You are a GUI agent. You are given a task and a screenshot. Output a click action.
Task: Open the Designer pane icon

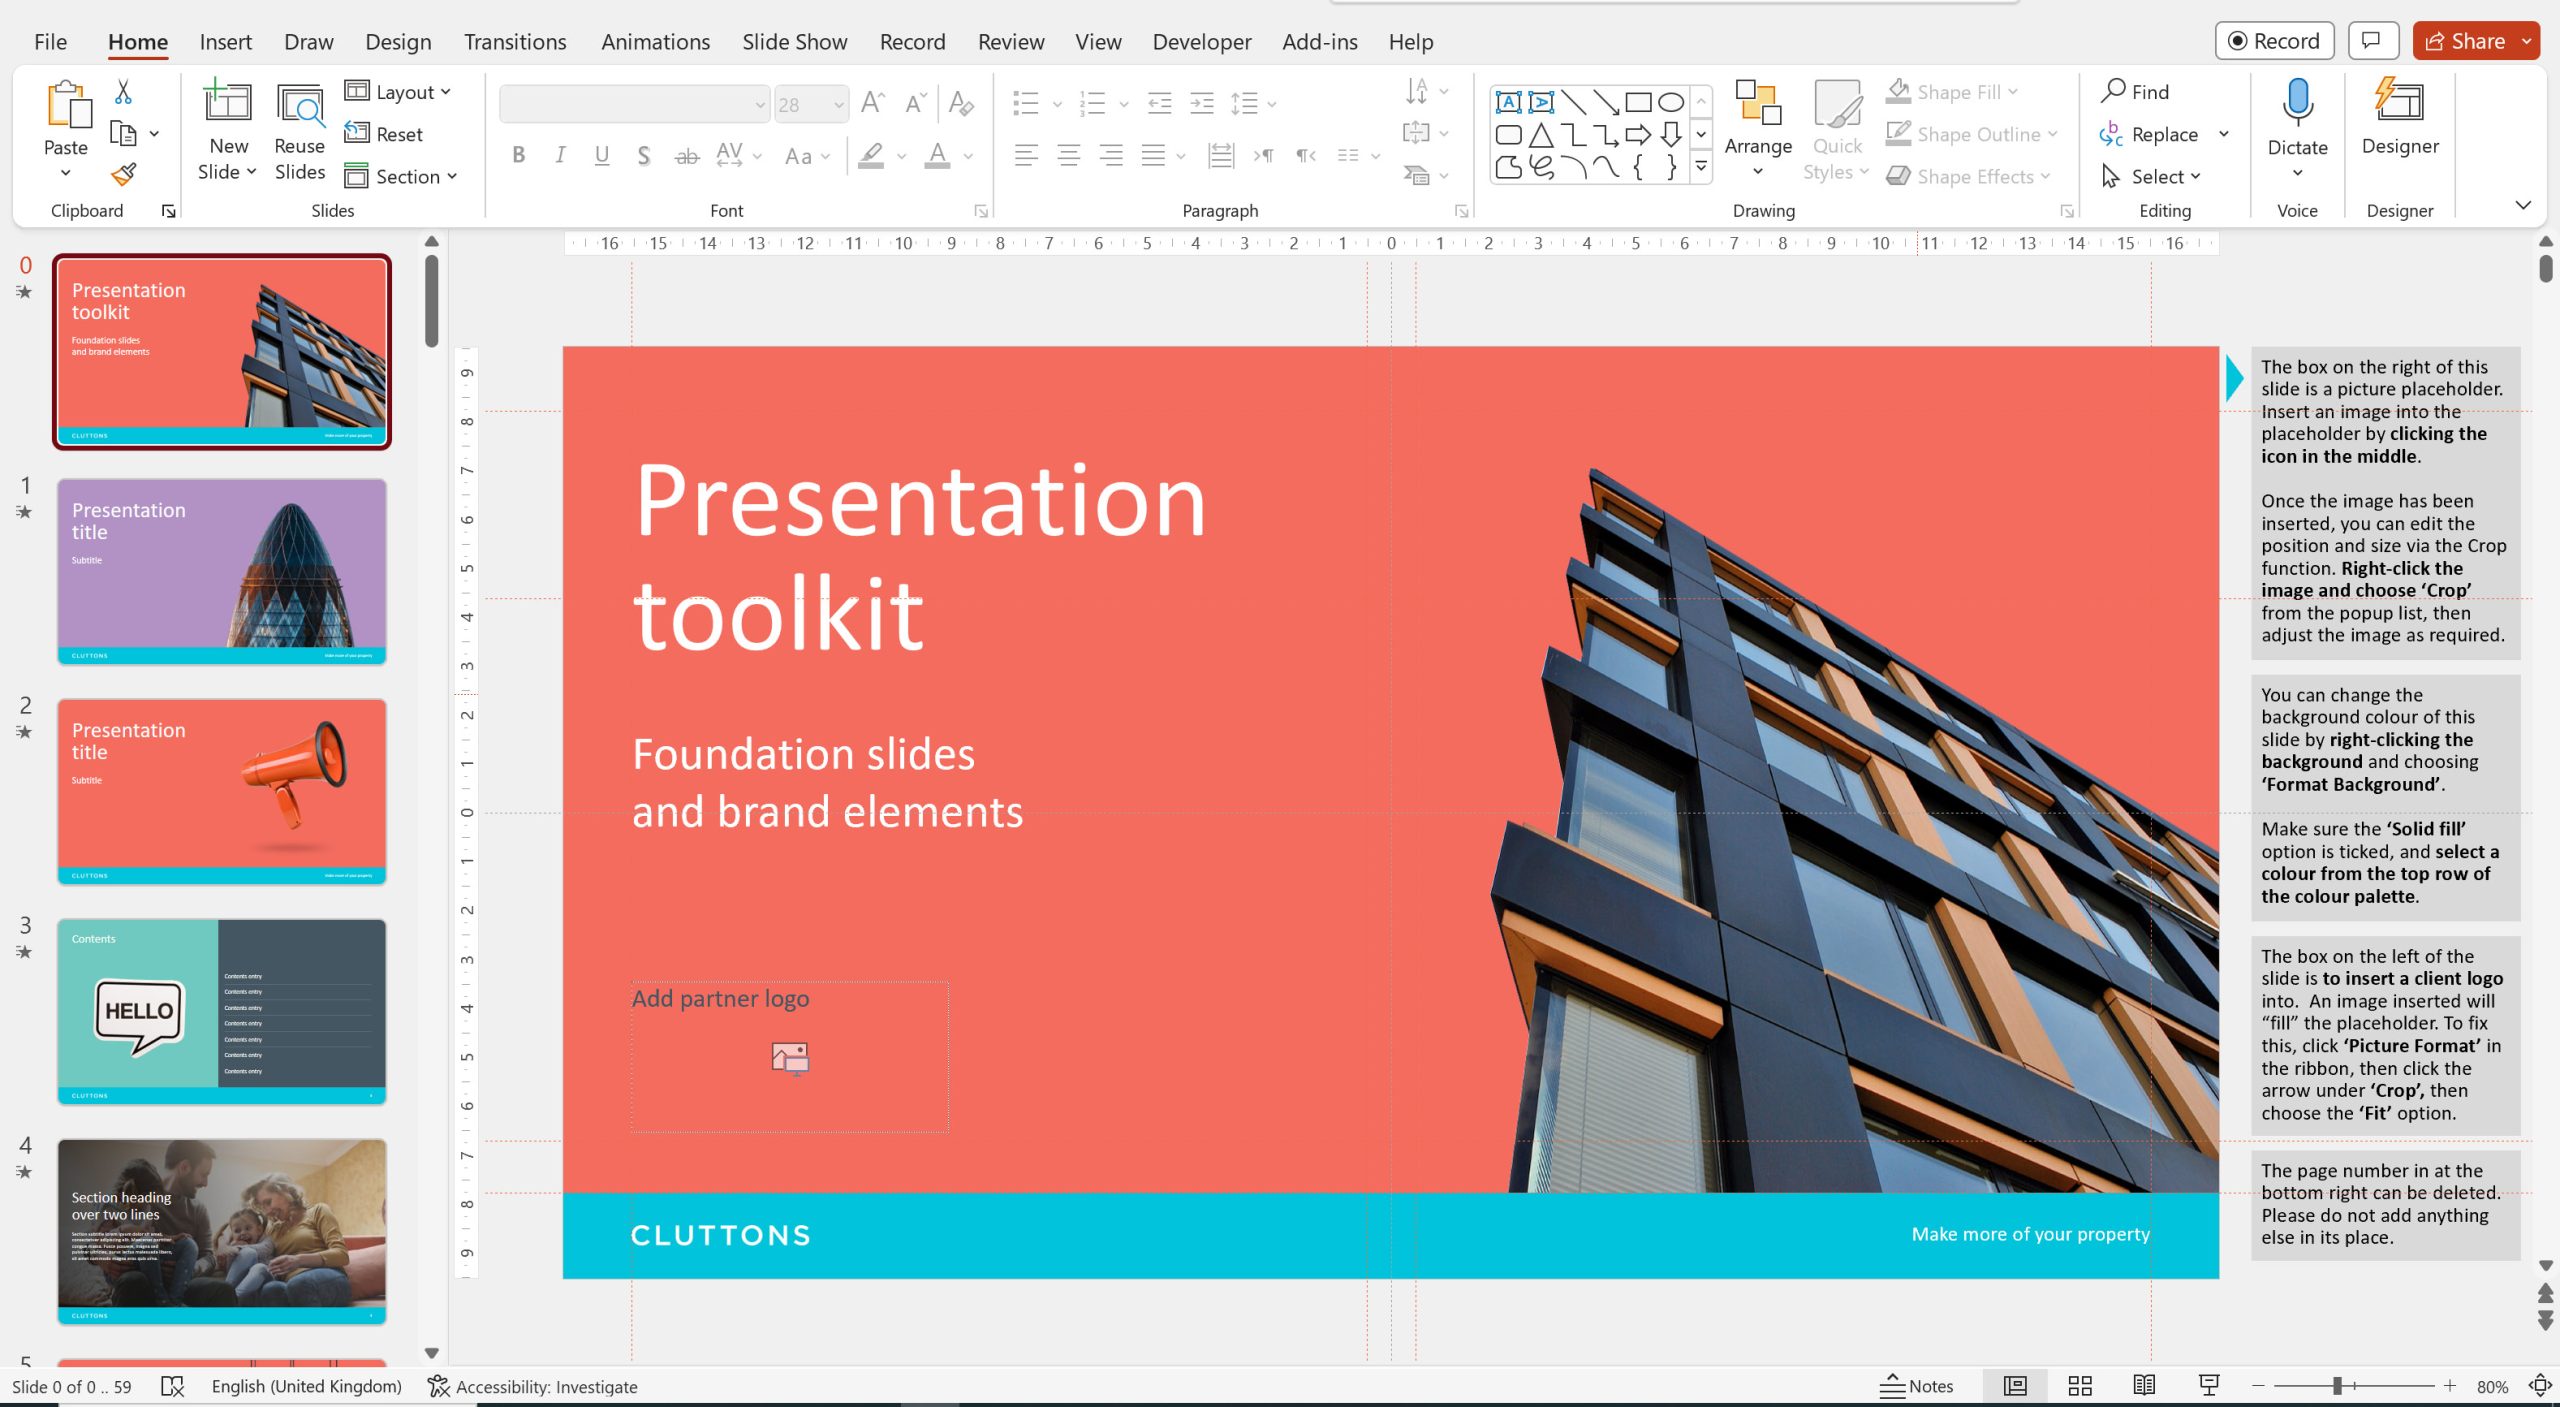[2399, 101]
